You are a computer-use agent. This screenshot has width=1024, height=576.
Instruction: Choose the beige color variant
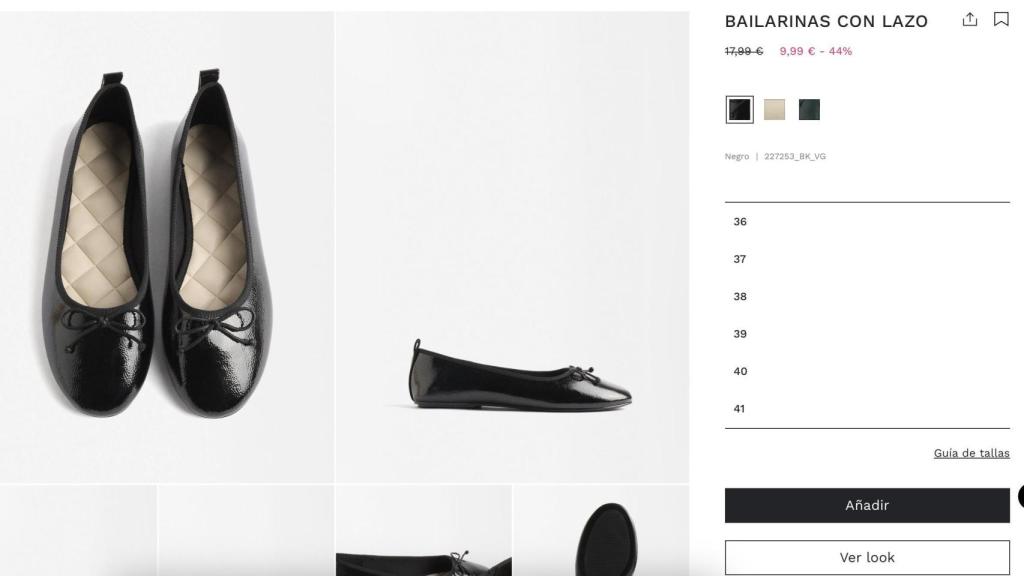click(x=773, y=109)
